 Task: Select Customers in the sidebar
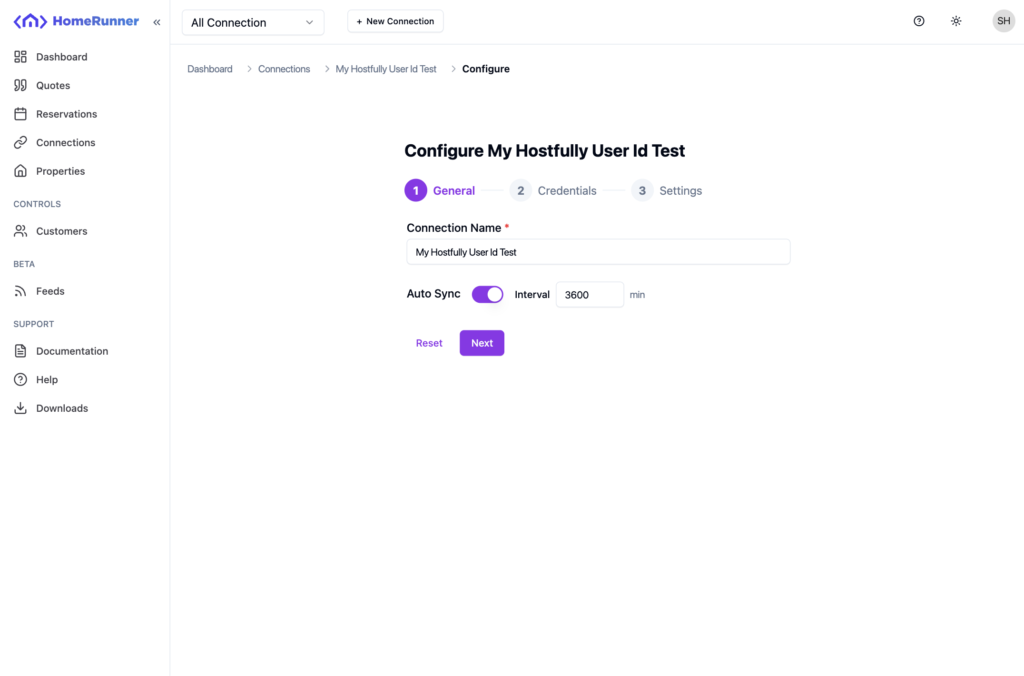pyautogui.click(x=61, y=231)
